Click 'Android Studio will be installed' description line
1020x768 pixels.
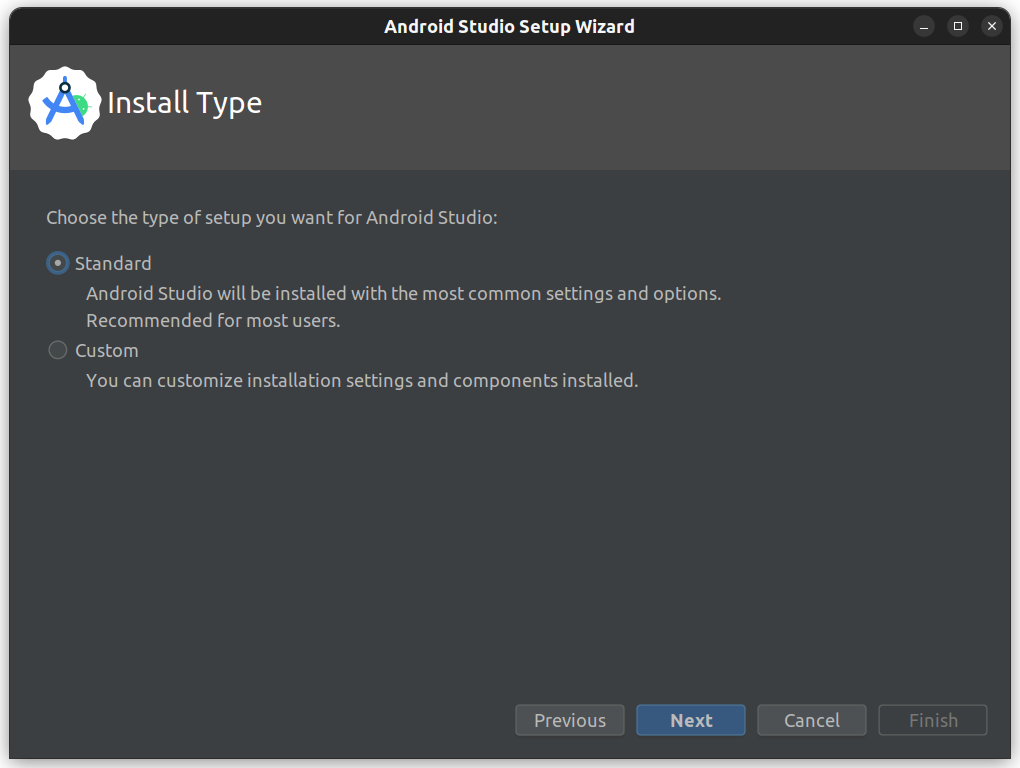(404, 294)
